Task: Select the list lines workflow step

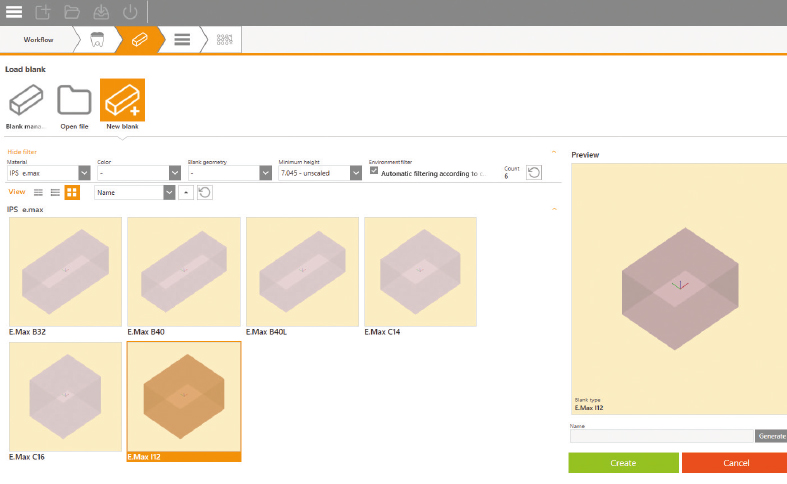Action: tap(182, 40)
